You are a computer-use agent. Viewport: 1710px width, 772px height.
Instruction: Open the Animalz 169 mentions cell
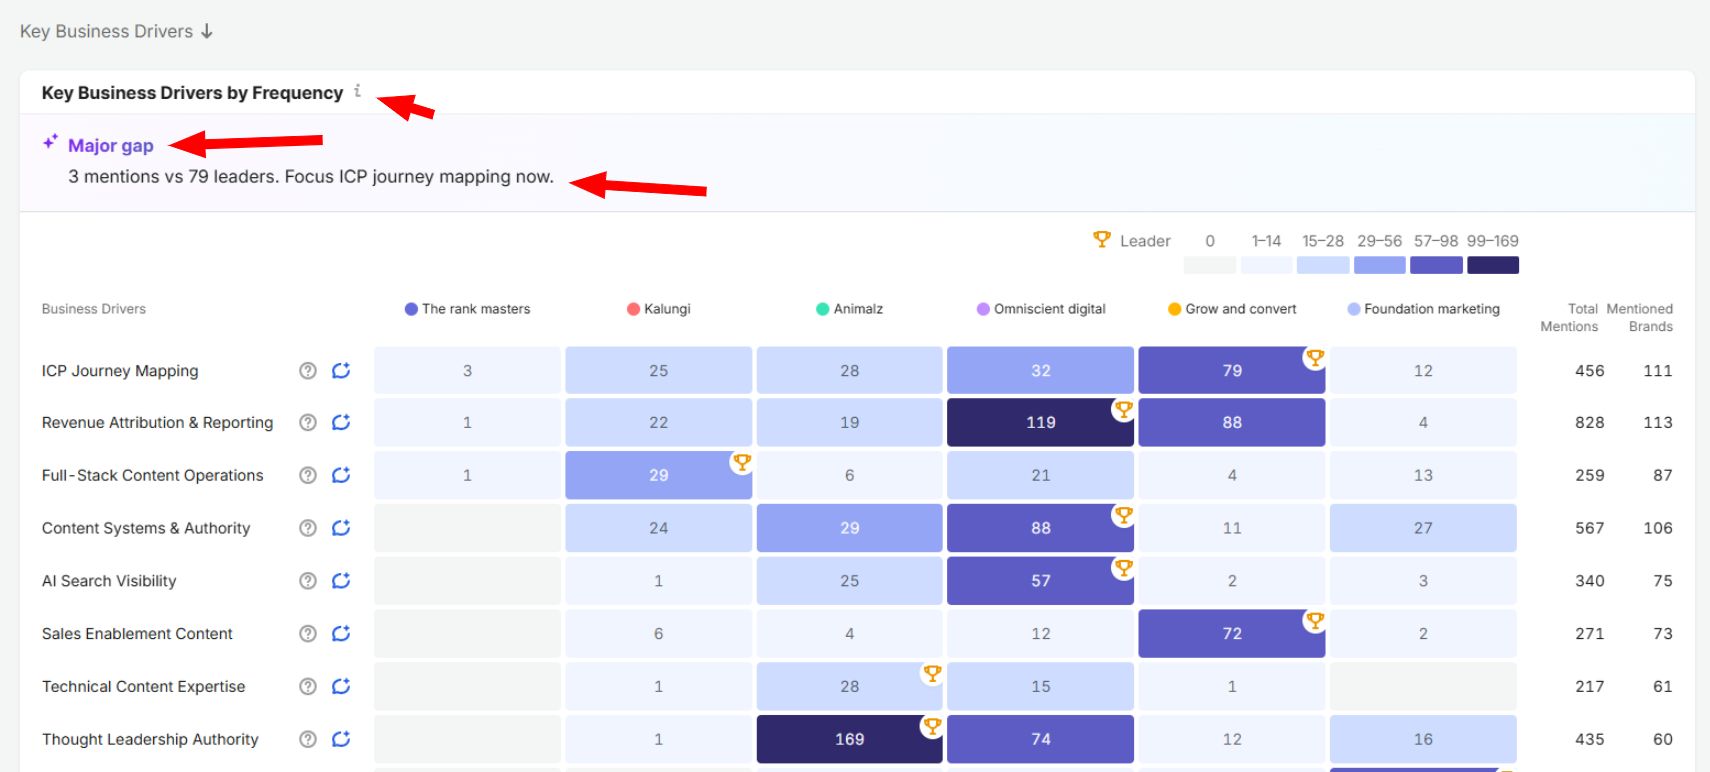(x=849, y=739)
